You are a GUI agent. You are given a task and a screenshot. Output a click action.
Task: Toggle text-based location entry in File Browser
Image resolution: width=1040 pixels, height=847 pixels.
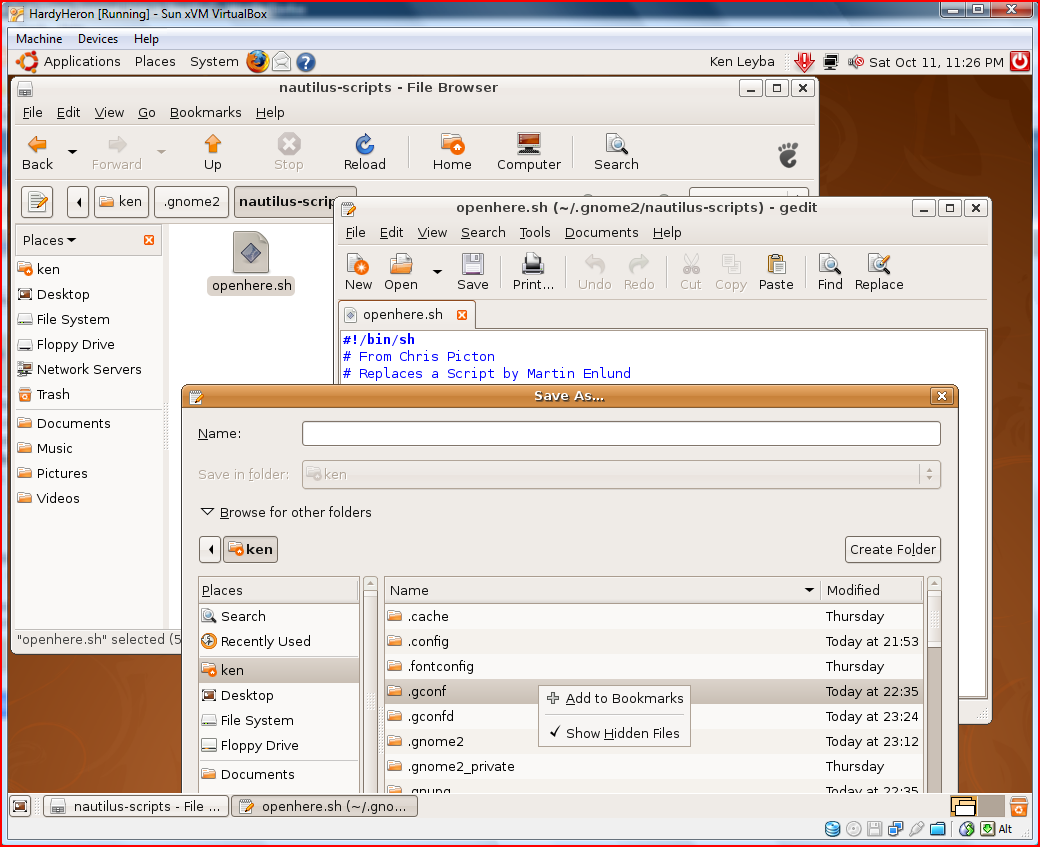pos(37,202)
